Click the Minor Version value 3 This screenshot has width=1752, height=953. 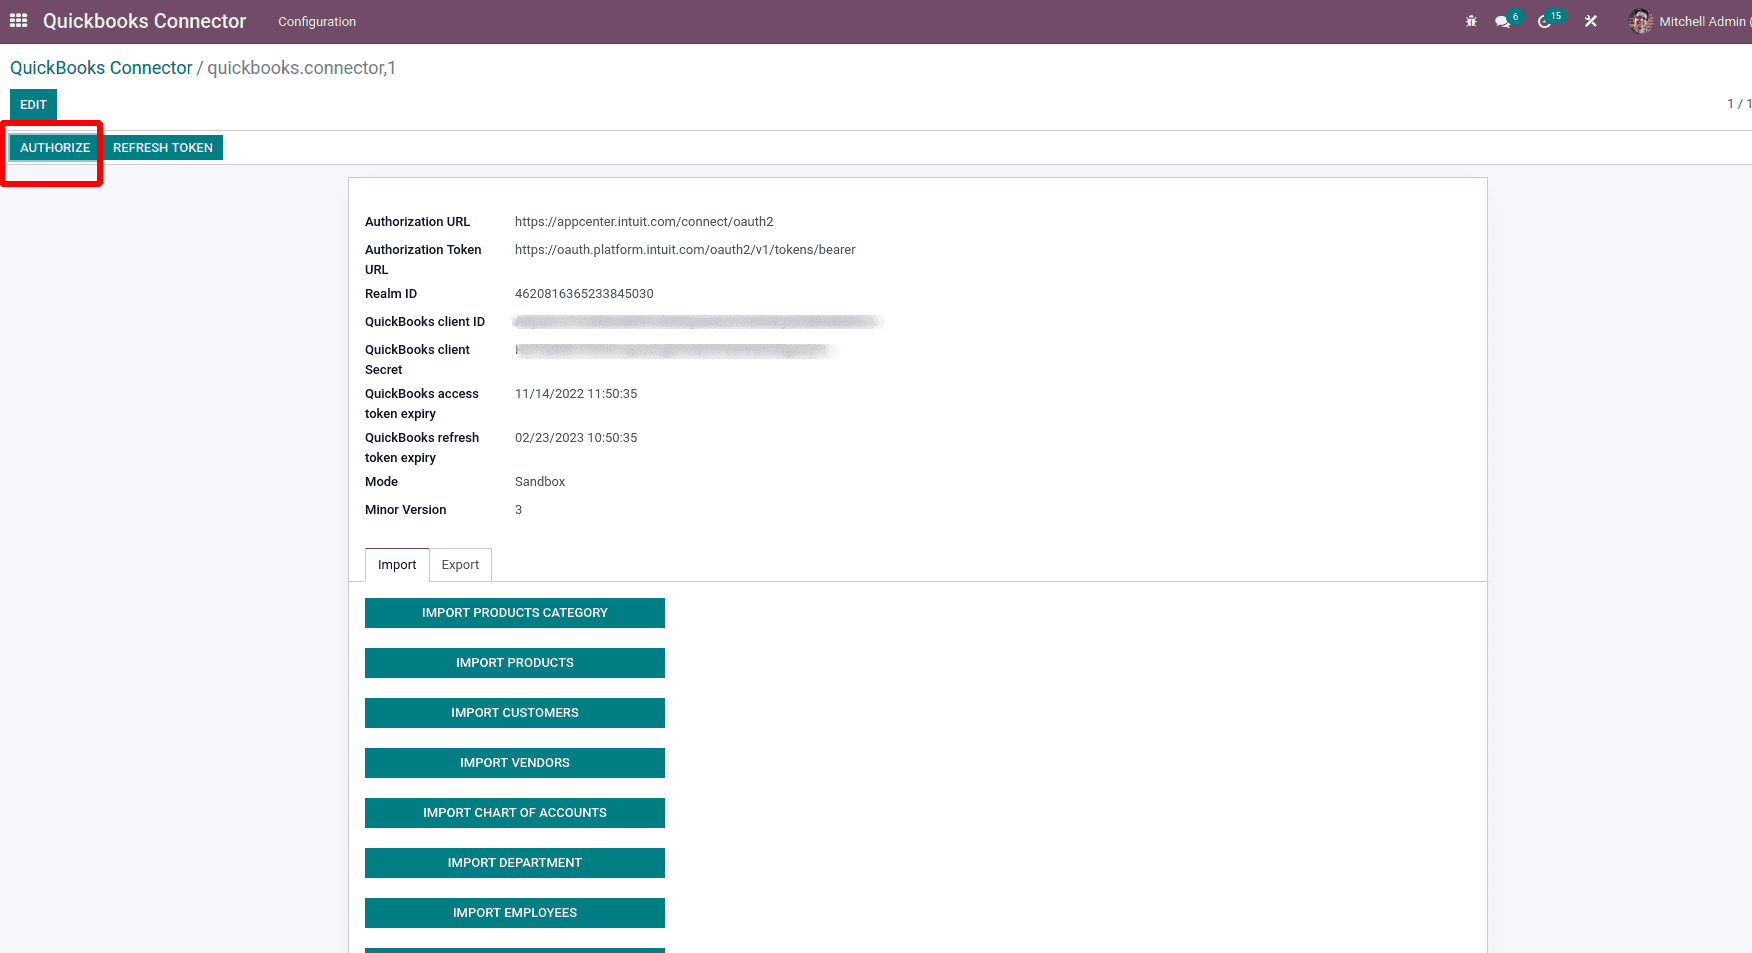click(518, 510)
